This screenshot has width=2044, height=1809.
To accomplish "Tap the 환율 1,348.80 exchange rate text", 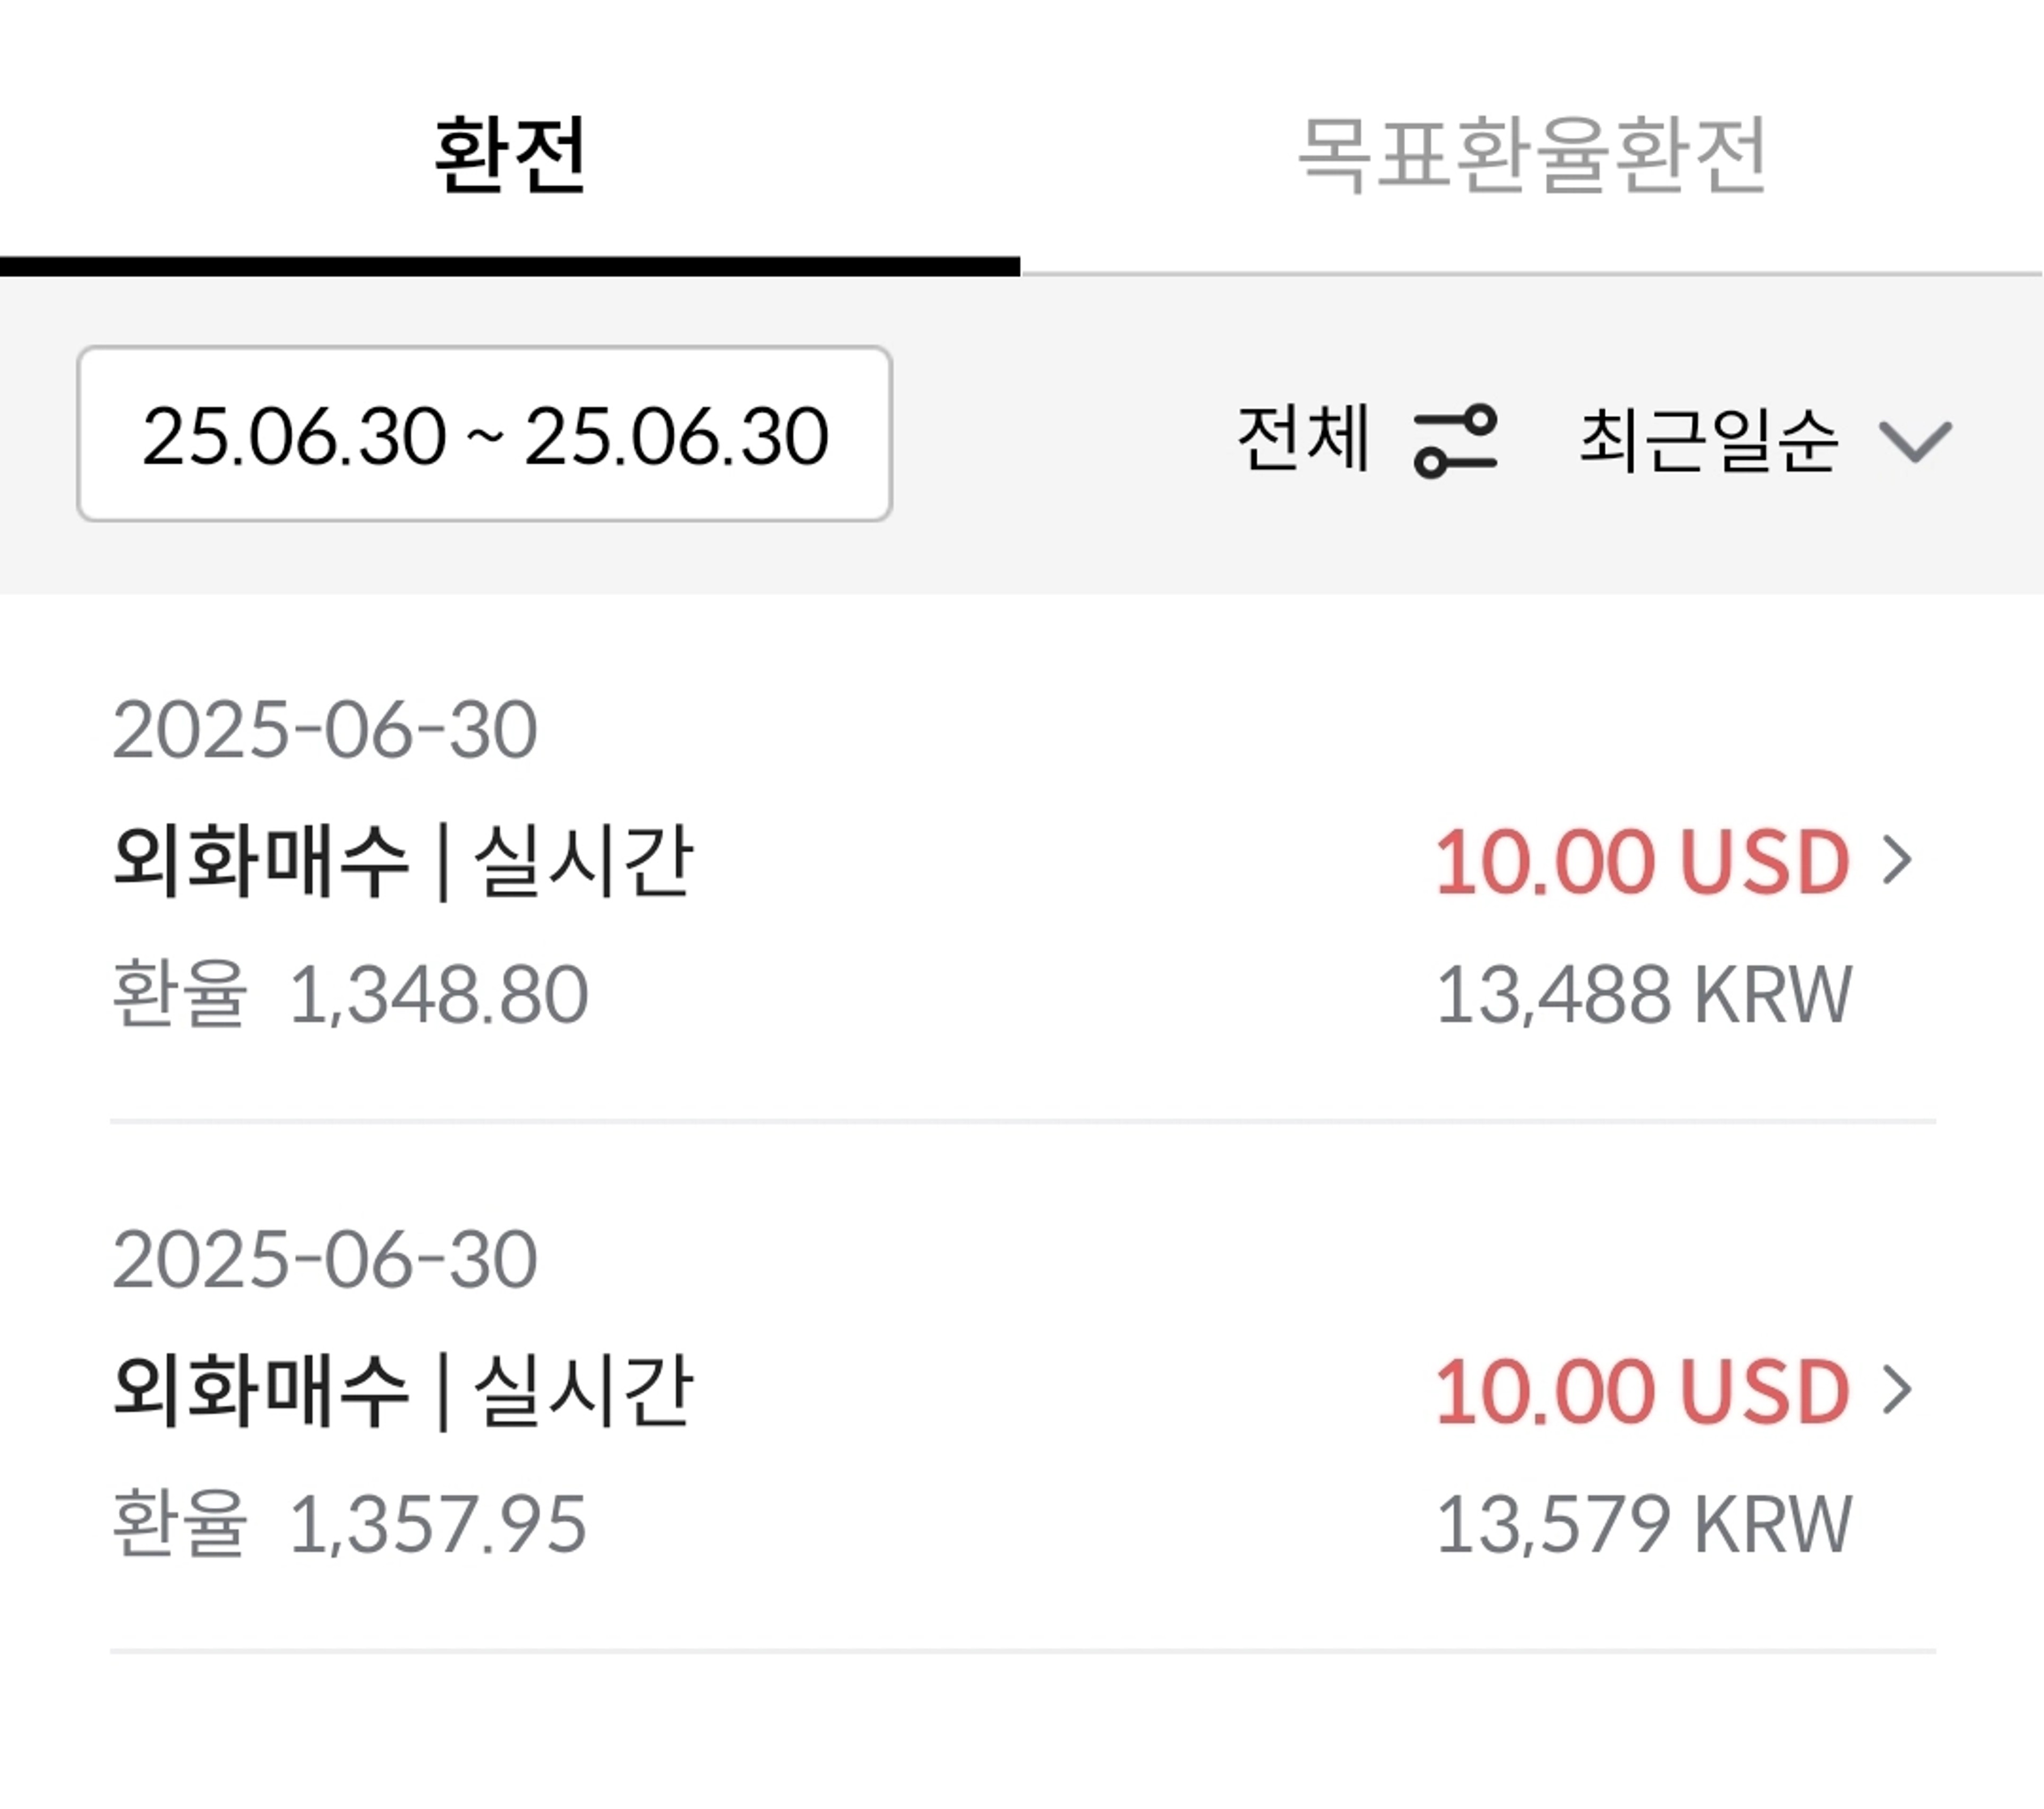I will coord(350,992).
